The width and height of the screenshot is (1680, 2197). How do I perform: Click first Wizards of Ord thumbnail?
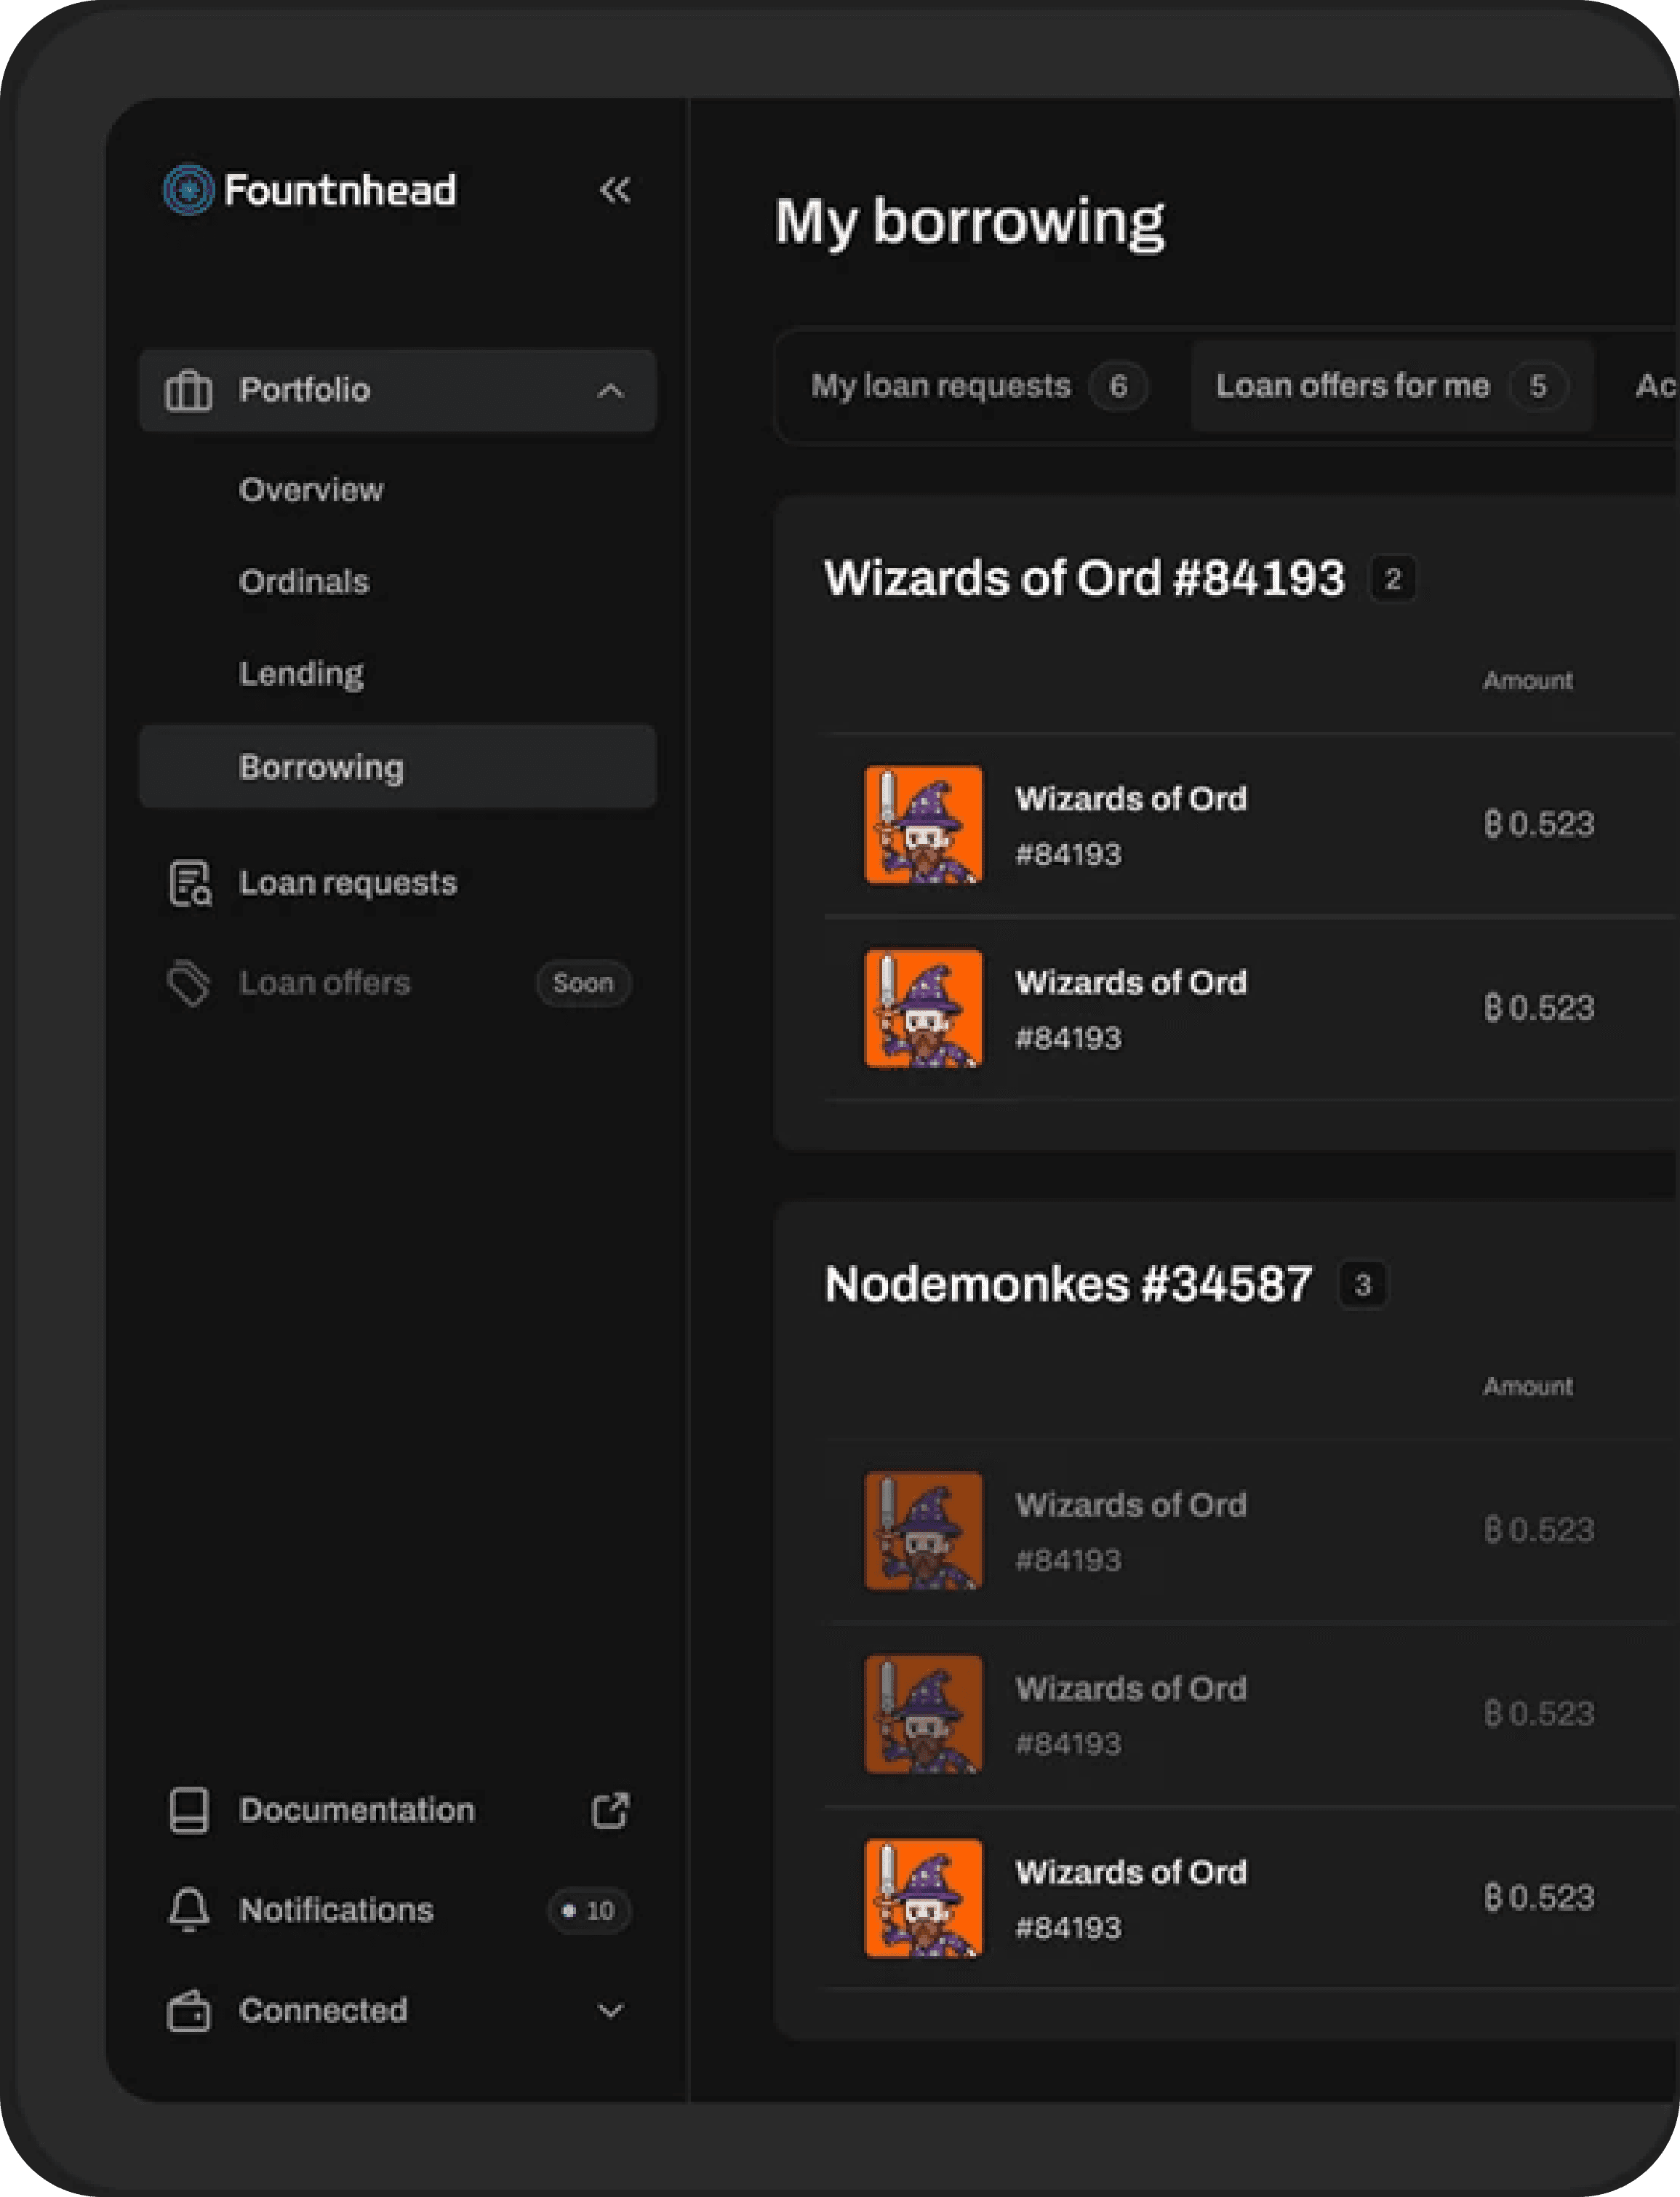[x=923, y=825]
